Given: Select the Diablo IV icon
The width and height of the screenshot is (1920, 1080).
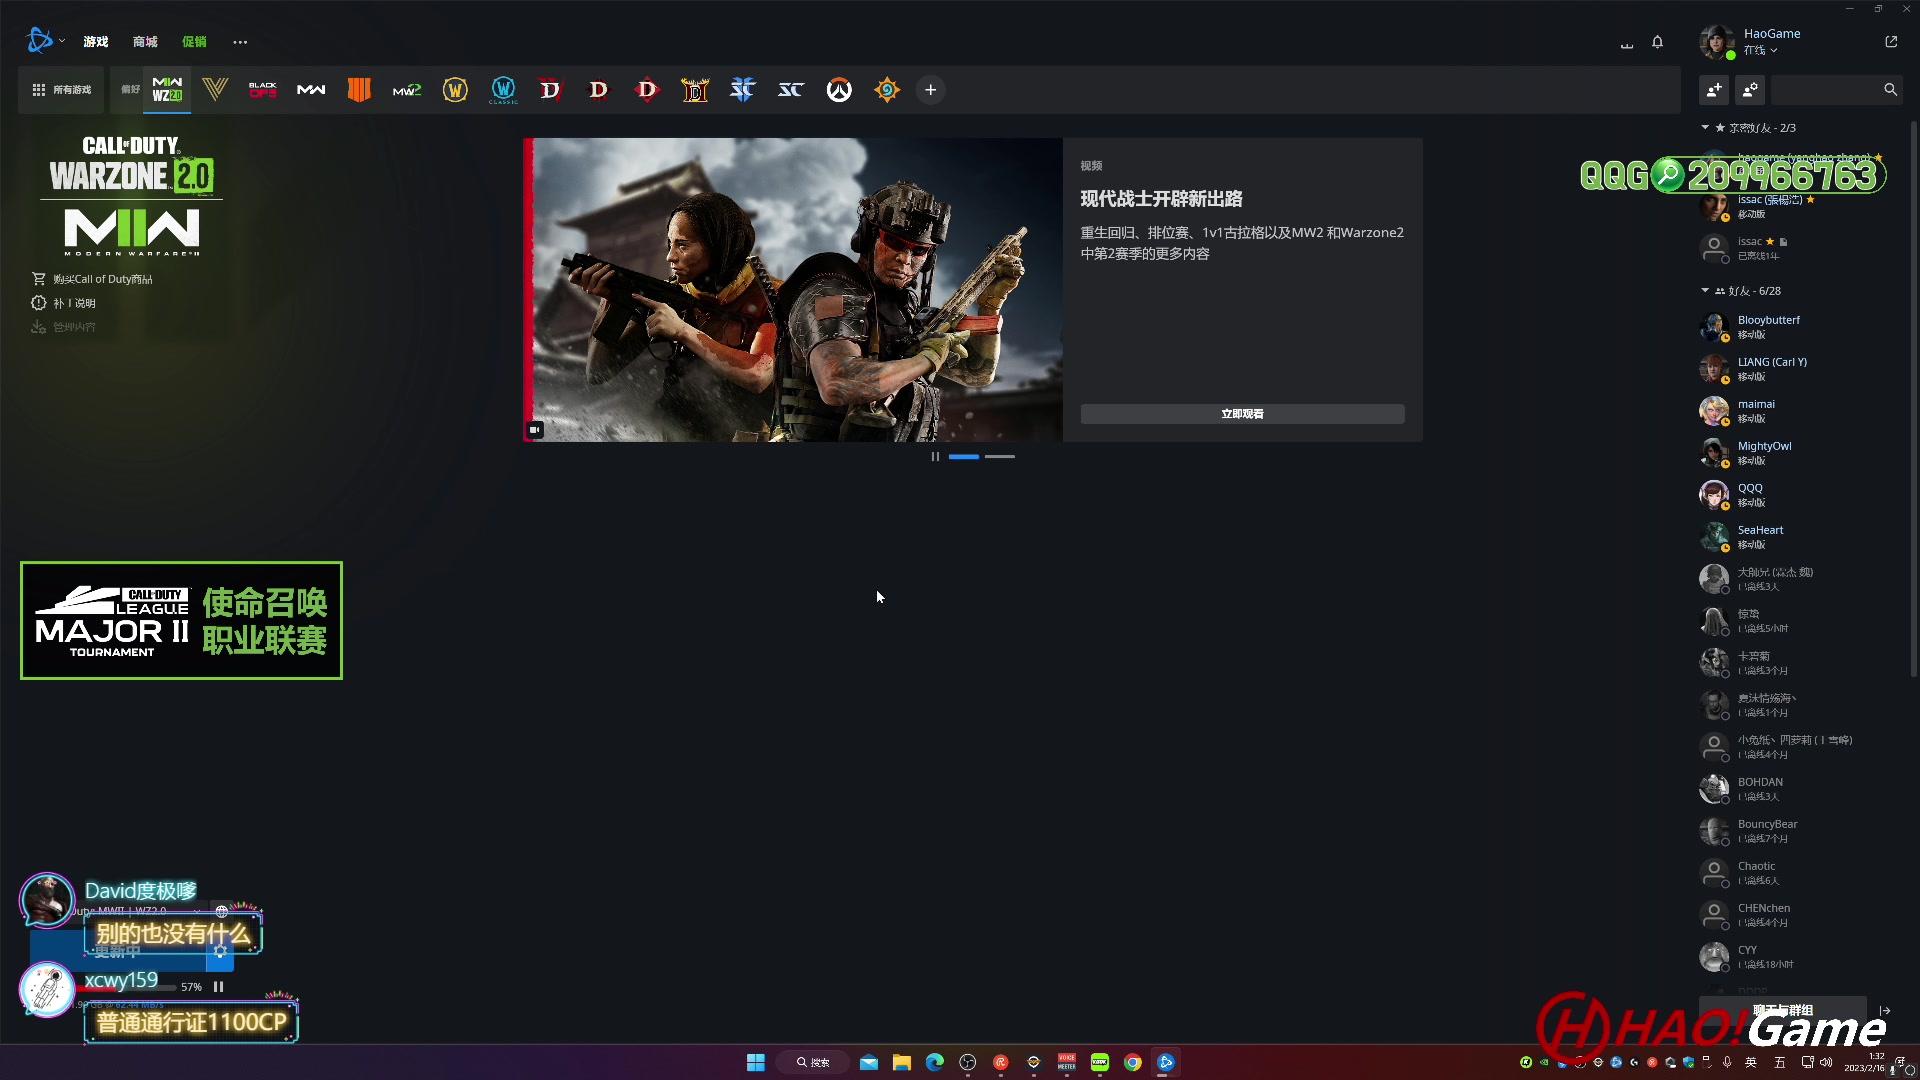Looking at the screenshot, I should [551, 90].
